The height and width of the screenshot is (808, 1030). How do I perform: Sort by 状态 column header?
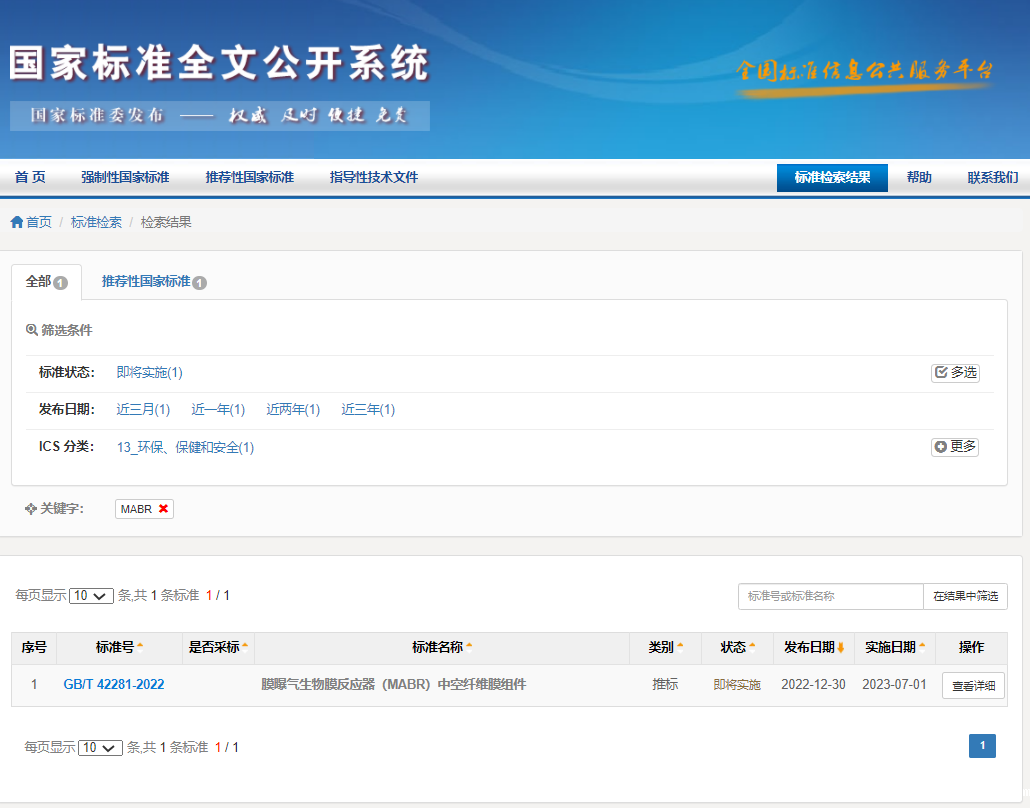pyautogui.click(x=738, y=647)
